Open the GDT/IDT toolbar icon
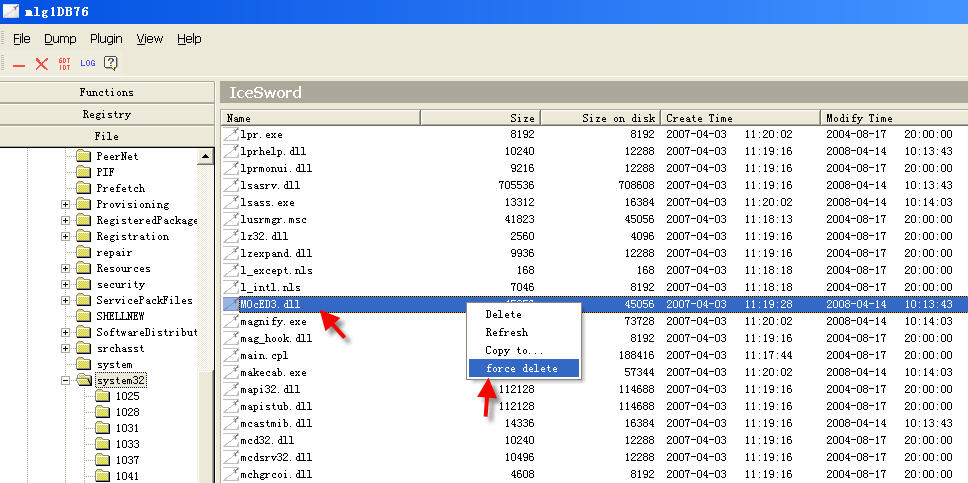The width and height of the screenshot is (968, 483). point(64,63)
